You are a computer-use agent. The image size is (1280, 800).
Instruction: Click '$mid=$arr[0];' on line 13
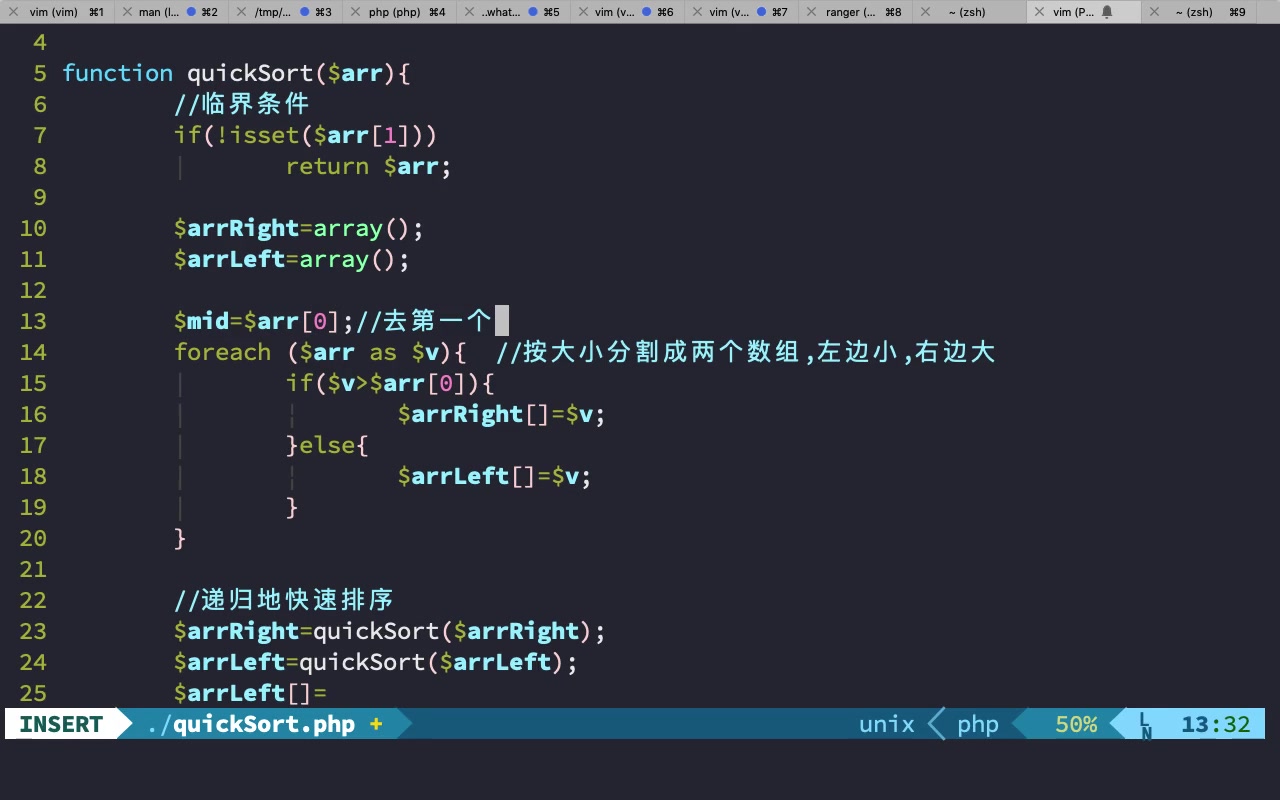264,321
